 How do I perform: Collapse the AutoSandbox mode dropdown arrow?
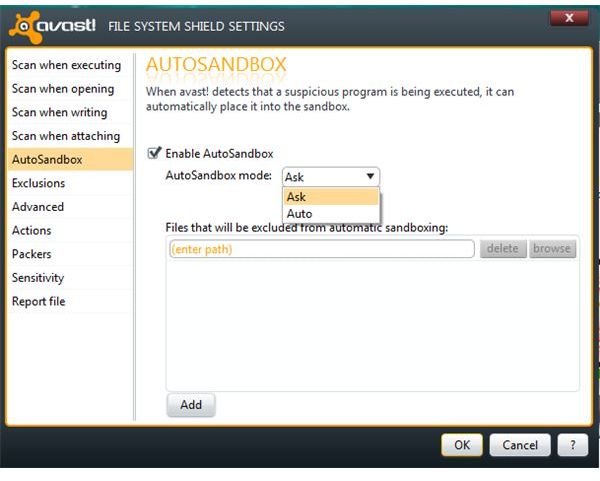coord(370,176)
